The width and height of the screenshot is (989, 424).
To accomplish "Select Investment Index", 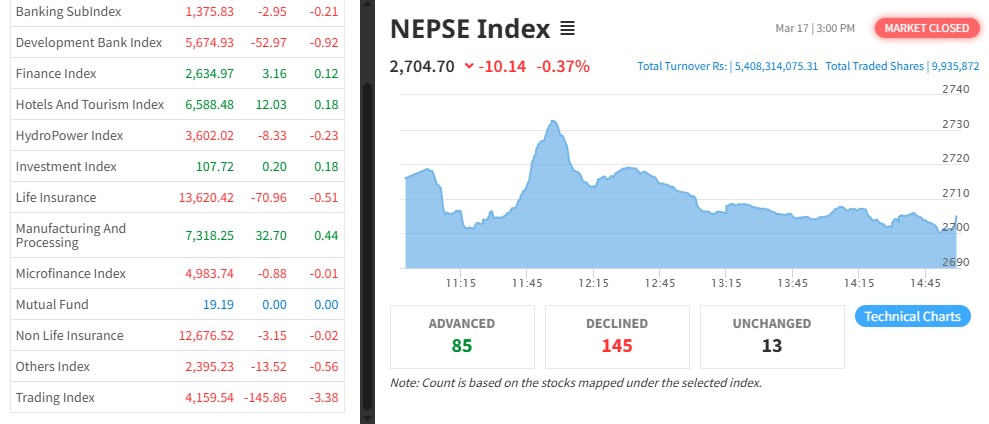I will (x=66, y=166).
